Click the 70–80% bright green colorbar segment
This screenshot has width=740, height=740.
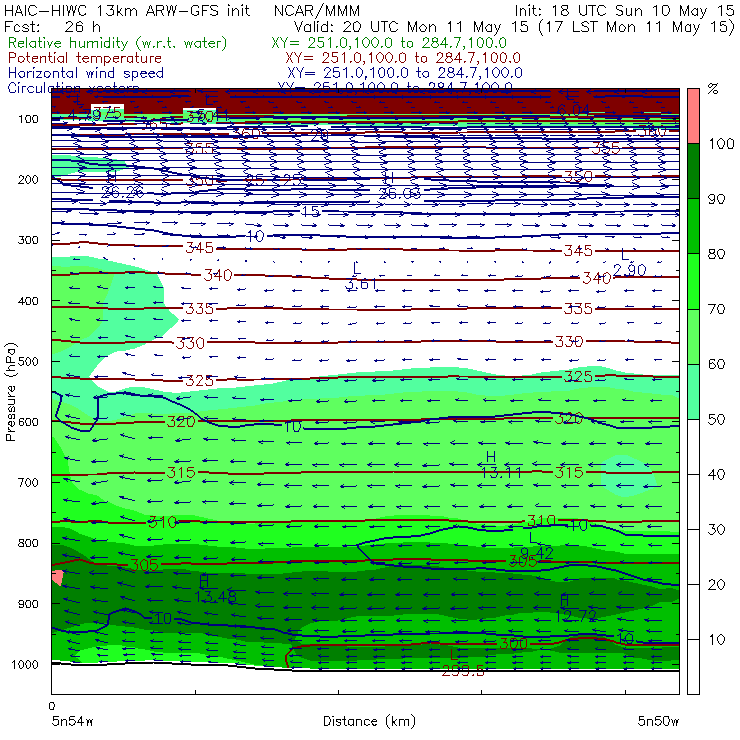pos(693,281)
